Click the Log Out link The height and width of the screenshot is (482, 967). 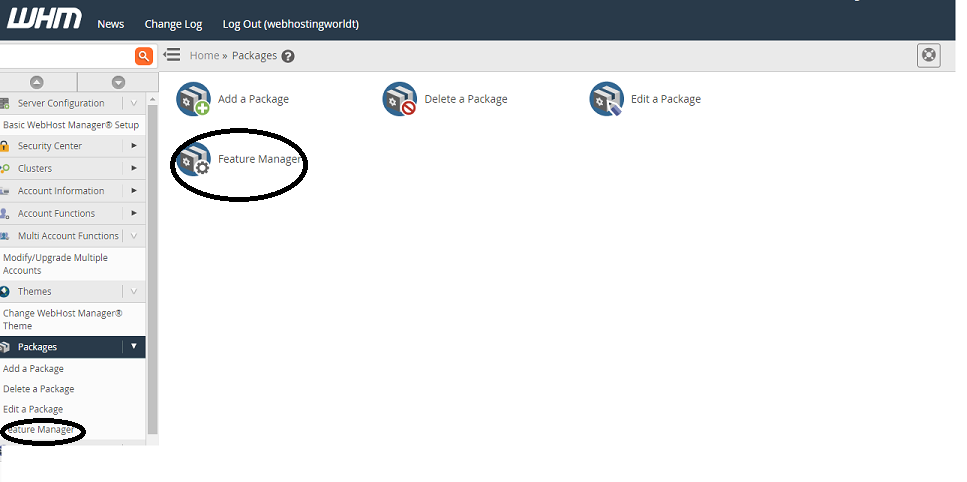pyautogui.click(x=290, y=24)
